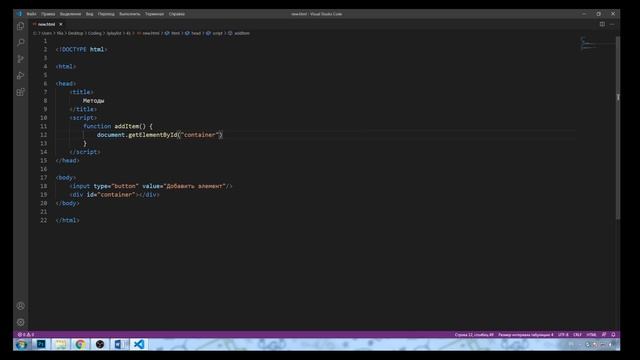Image resolution: width=640 pixels, height=360 pixels.
Task: Select the html breadcrumb
Action: pos(173,33)
